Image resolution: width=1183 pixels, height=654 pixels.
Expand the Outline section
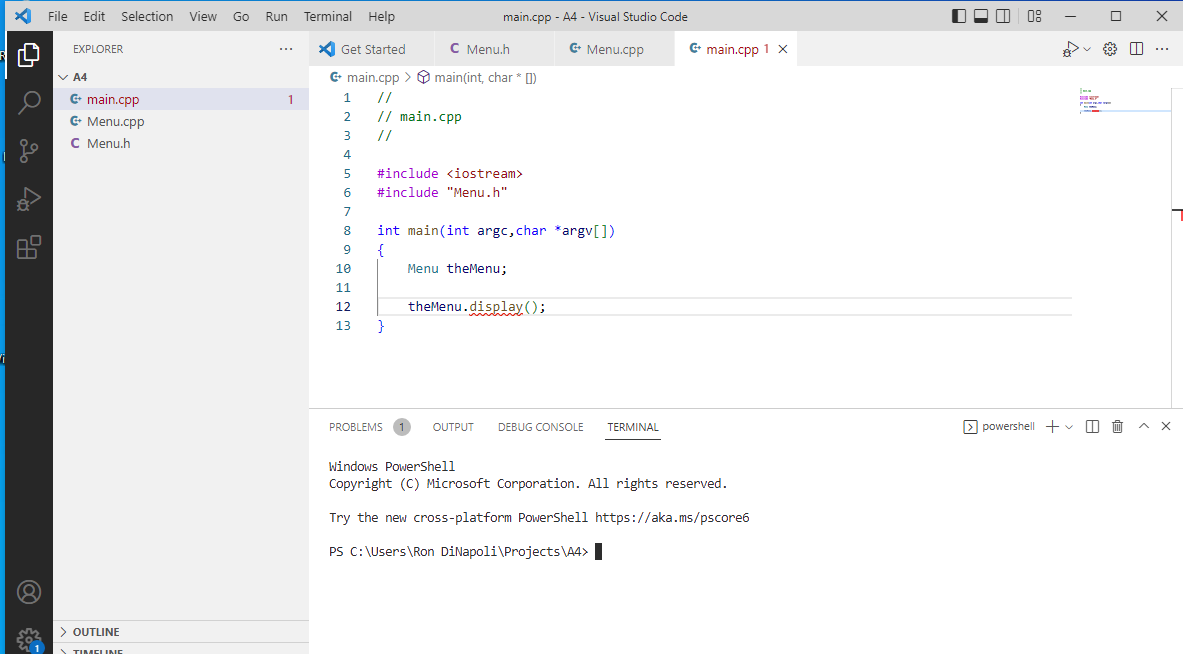[95, 632]
